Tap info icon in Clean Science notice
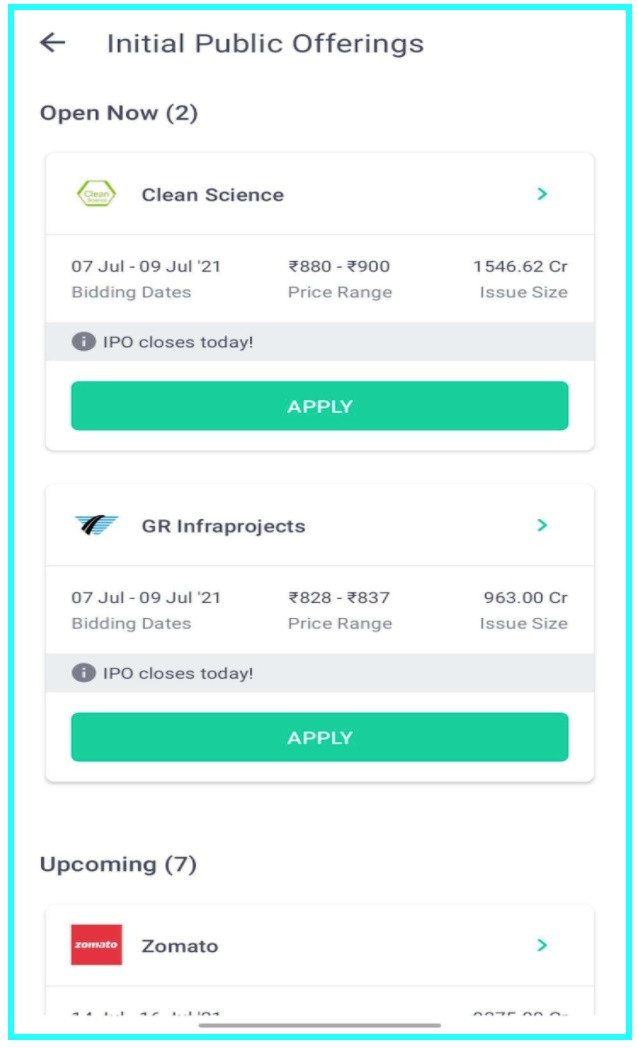This screenshot has height=1048, width=638. point(84,342)
